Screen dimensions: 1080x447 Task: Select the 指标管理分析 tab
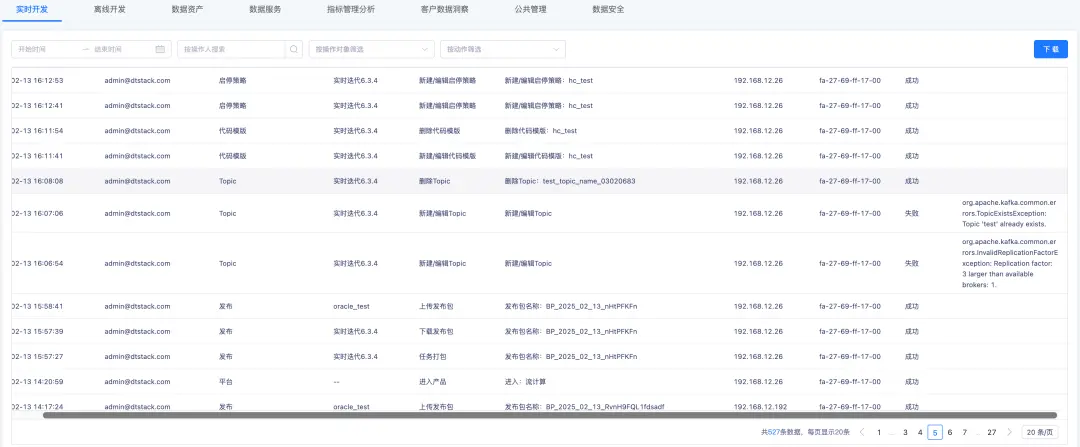point(351,10)
